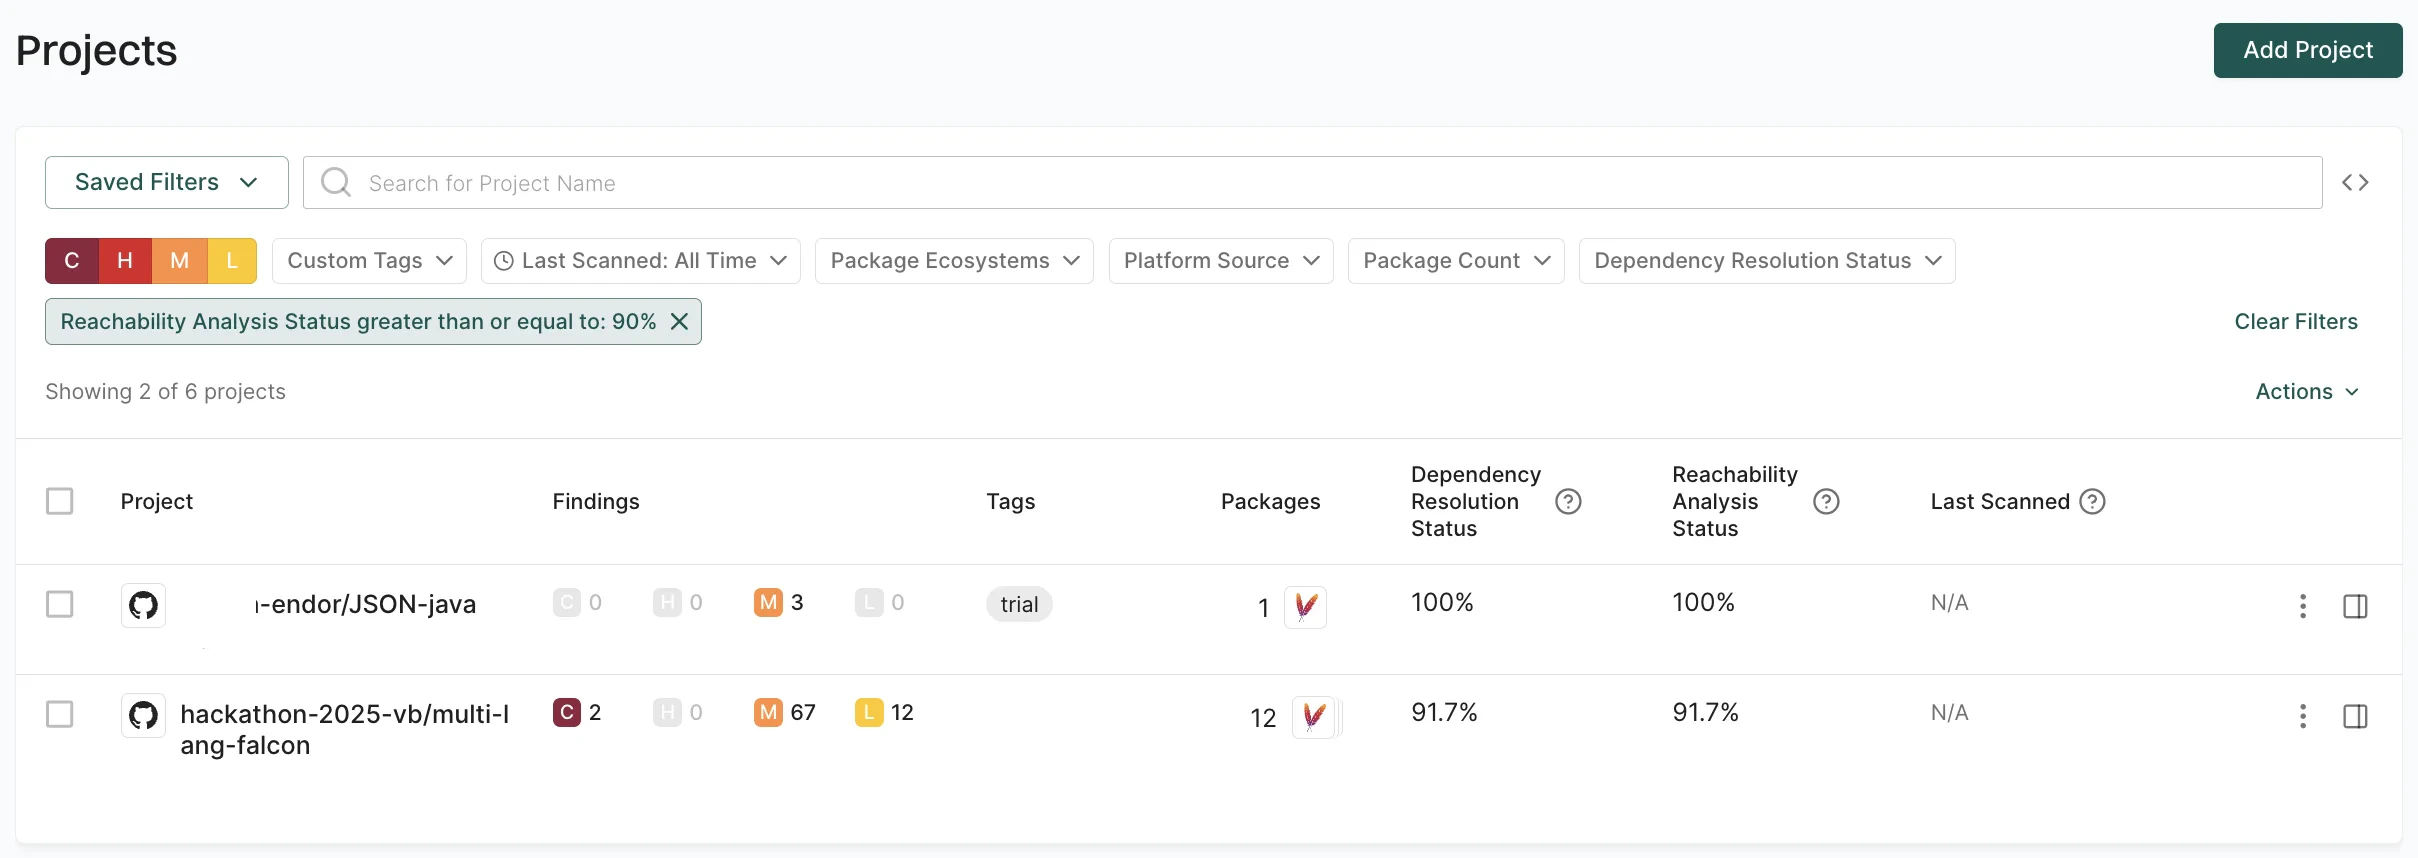Select the multi-lang-falcon project checkbox
The image size is (2418, 858).
pos(60,714)
